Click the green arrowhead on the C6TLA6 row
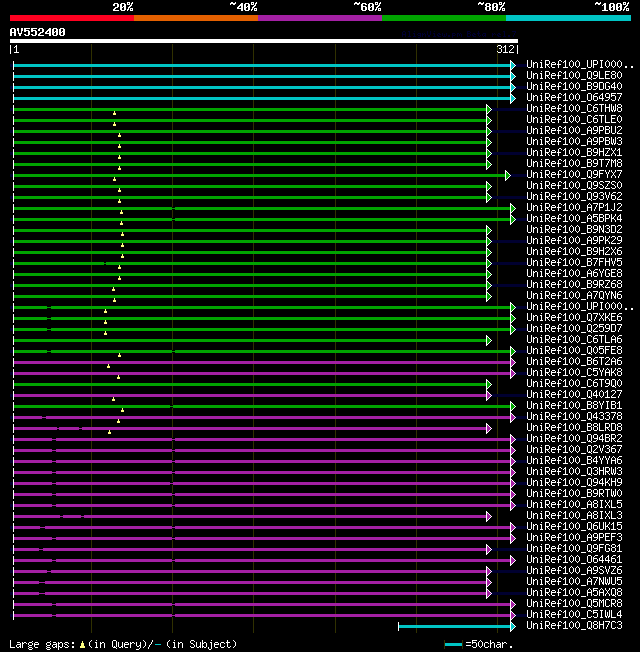Viewport: 640px width, 652px height. pyautogui.click(x=489, y=341)
